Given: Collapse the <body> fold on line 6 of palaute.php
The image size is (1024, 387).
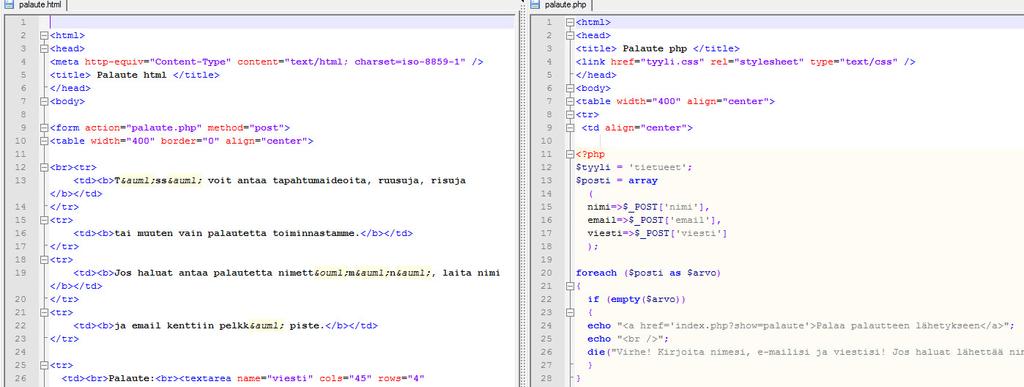Looking at the screenshot, I should [570, 89].
